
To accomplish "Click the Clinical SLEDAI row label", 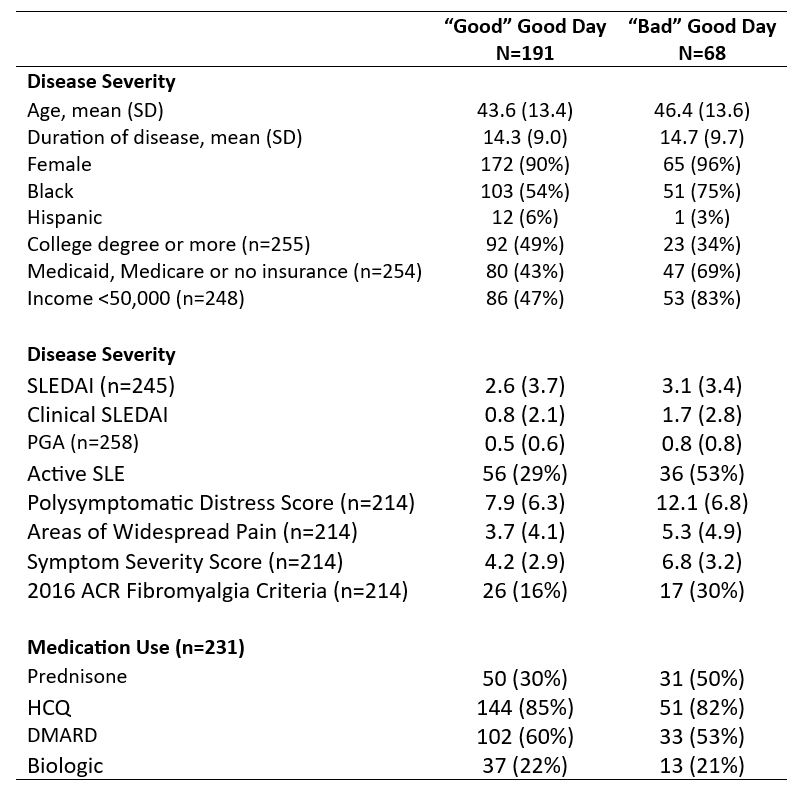I will pyautogui.click(x=96, y=415).
